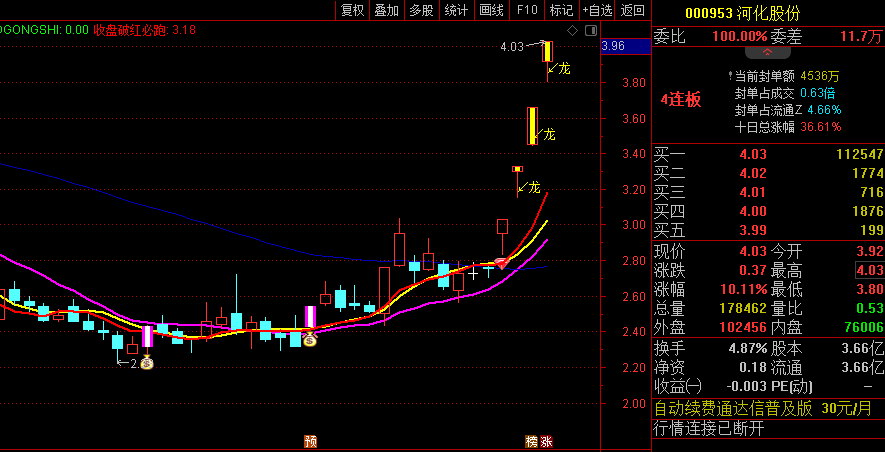The image size is (885, 452).
Task: Click the 龙 label beside the top candle
Action: tap(564, 69)
